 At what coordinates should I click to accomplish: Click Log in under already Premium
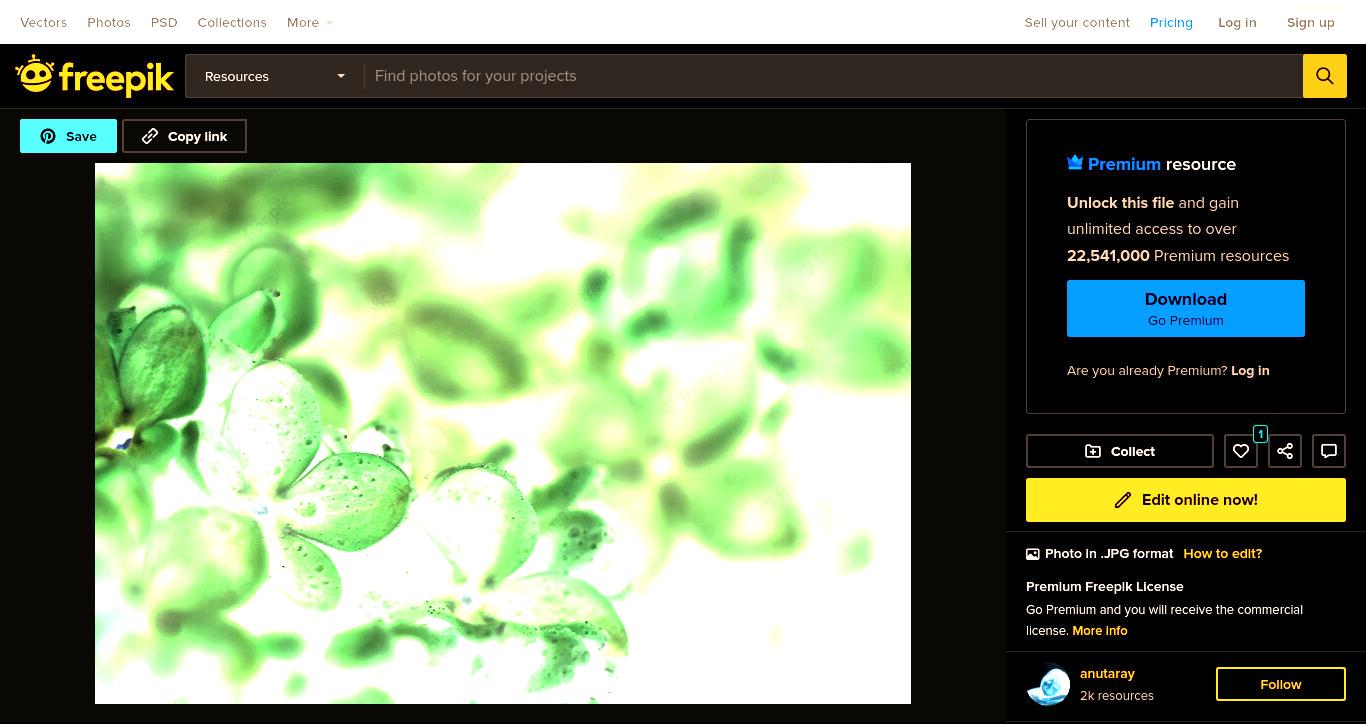(x=1250, y=371)
